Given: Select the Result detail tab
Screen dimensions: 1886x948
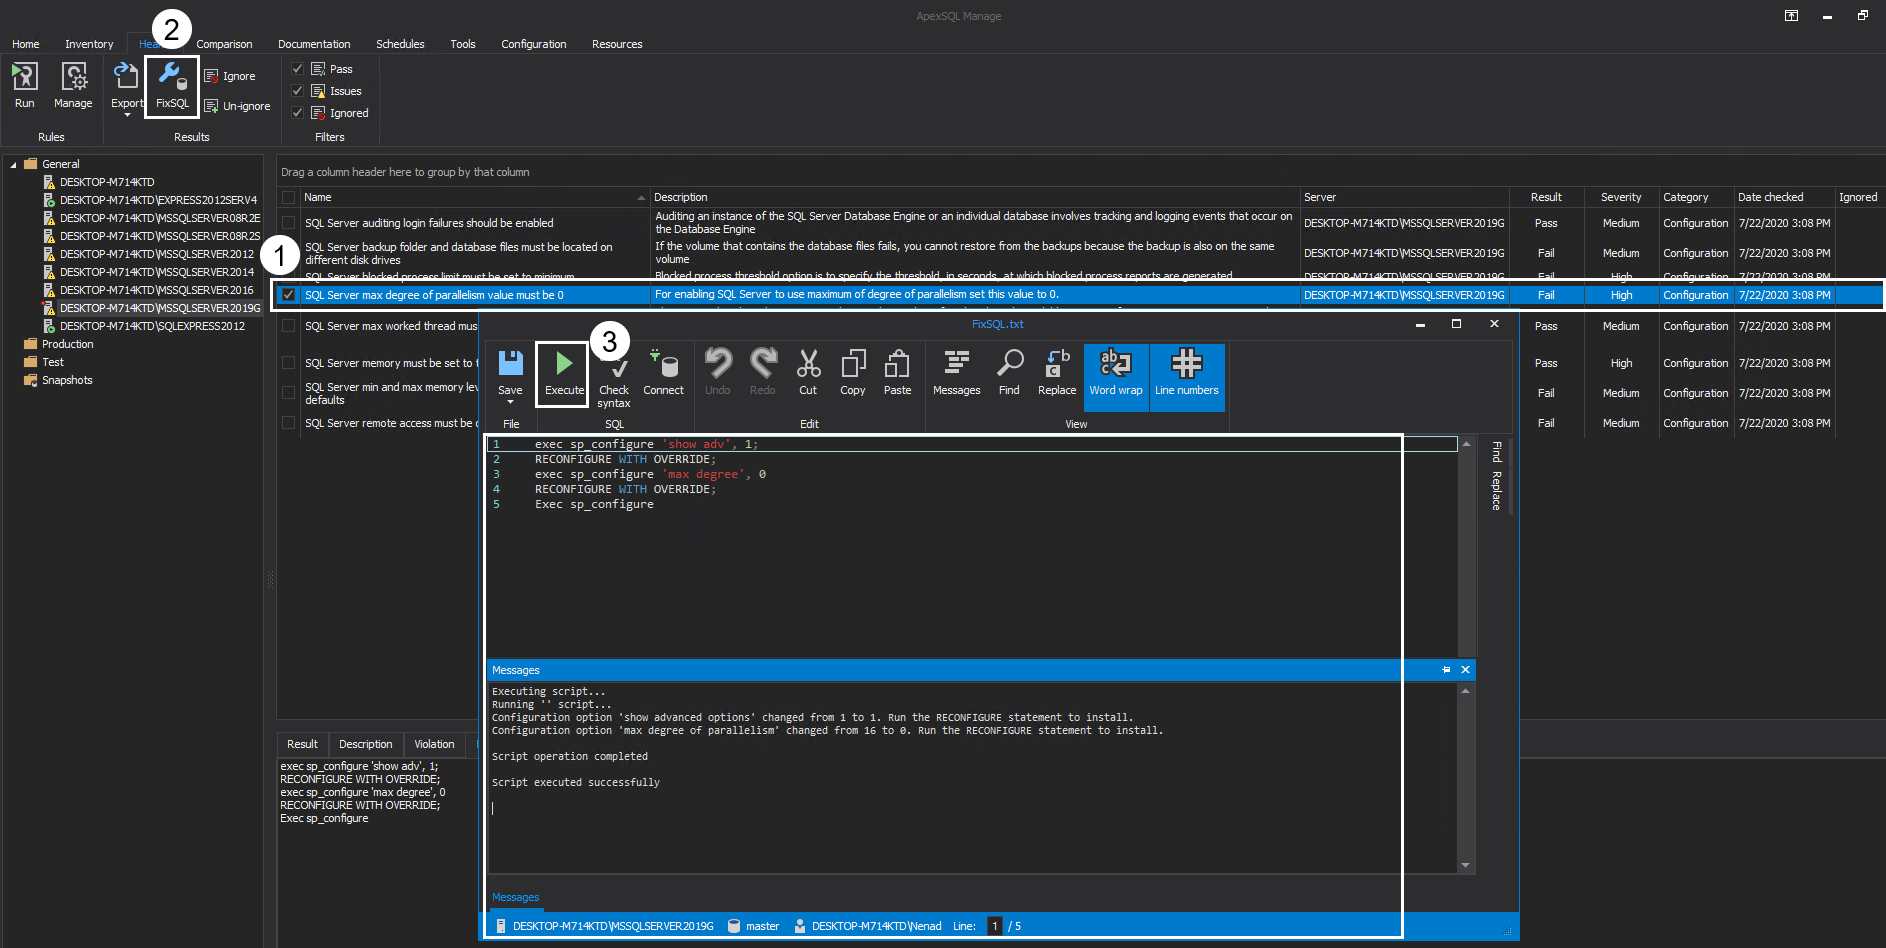Looking at the screenshot, I should point(302,744).
